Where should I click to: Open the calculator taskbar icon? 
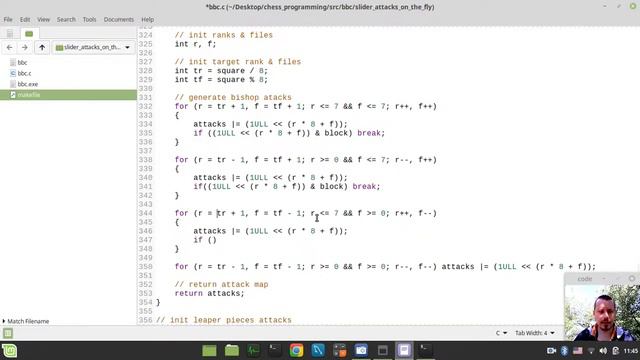pos(340,351)
